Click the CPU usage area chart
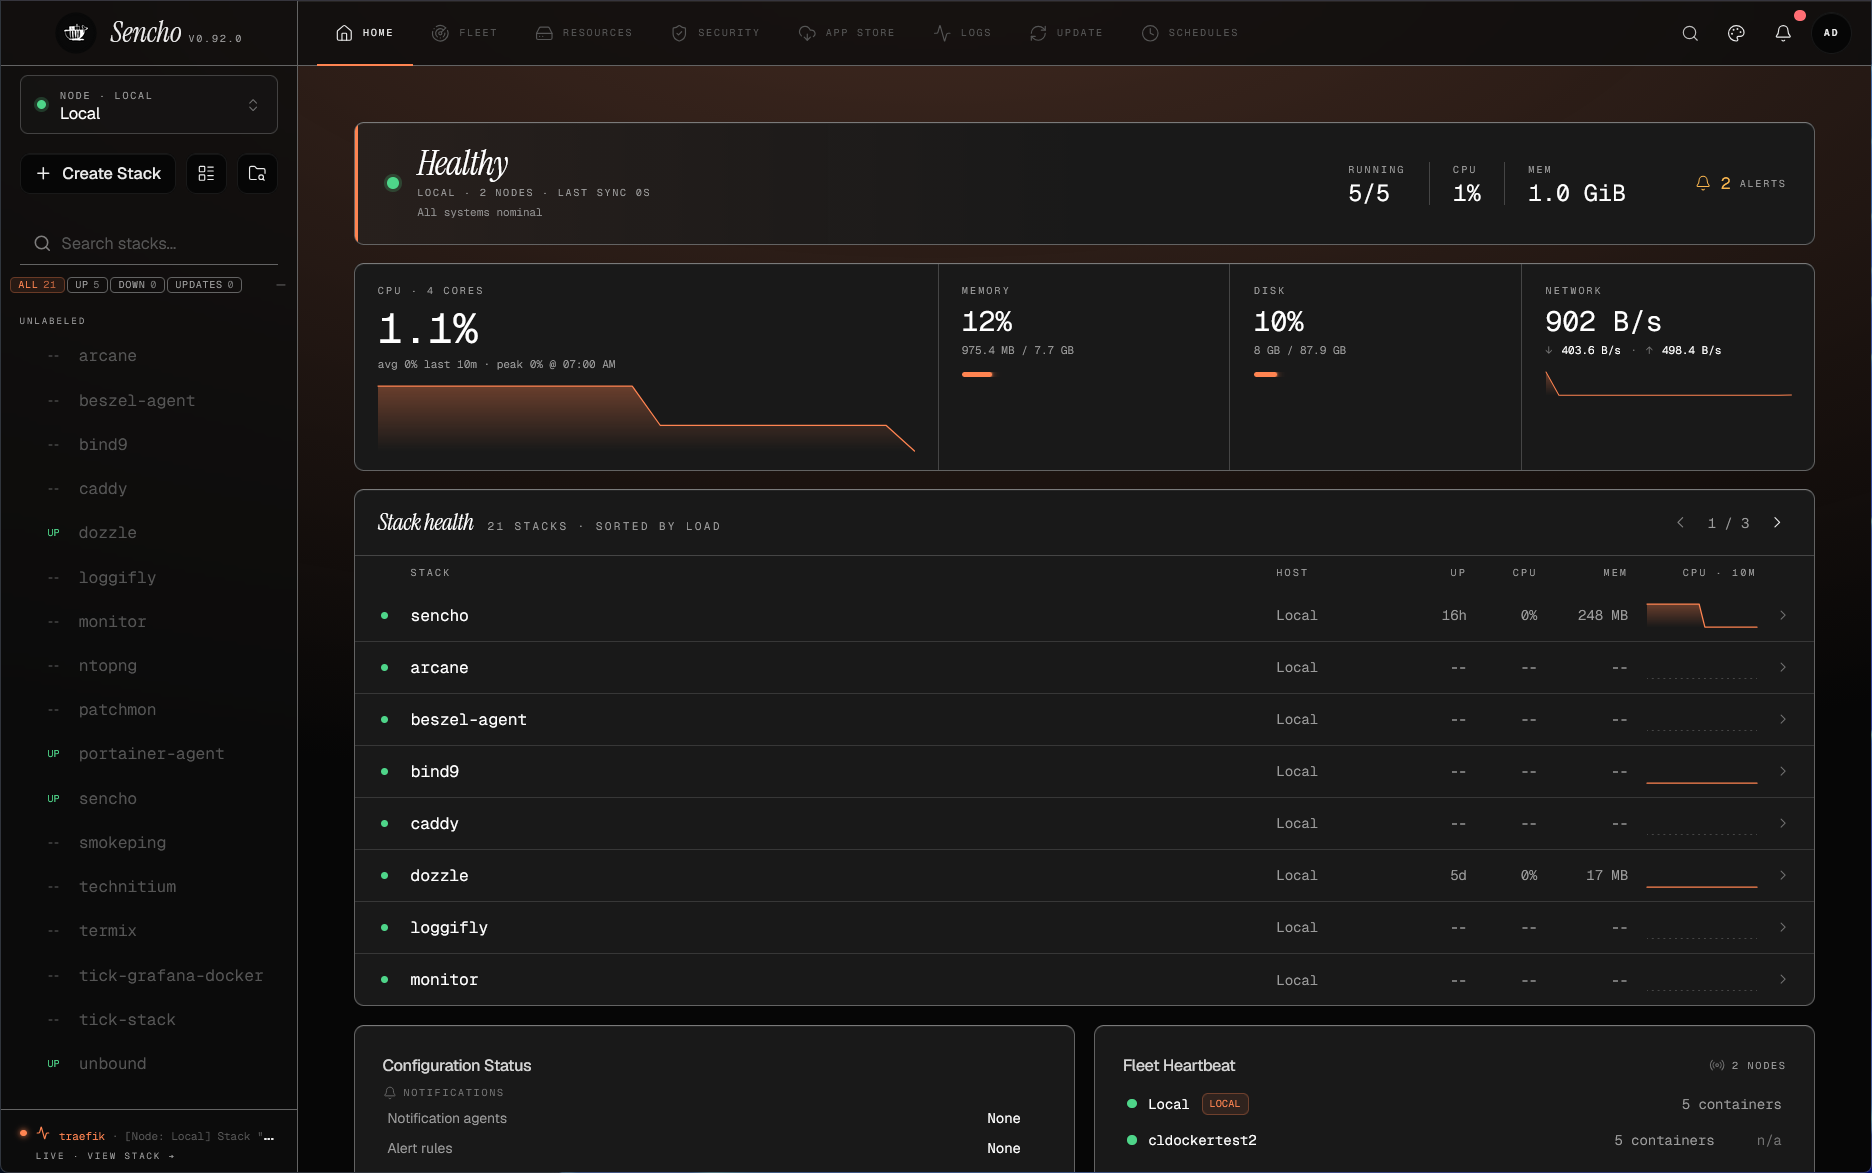 646,418
